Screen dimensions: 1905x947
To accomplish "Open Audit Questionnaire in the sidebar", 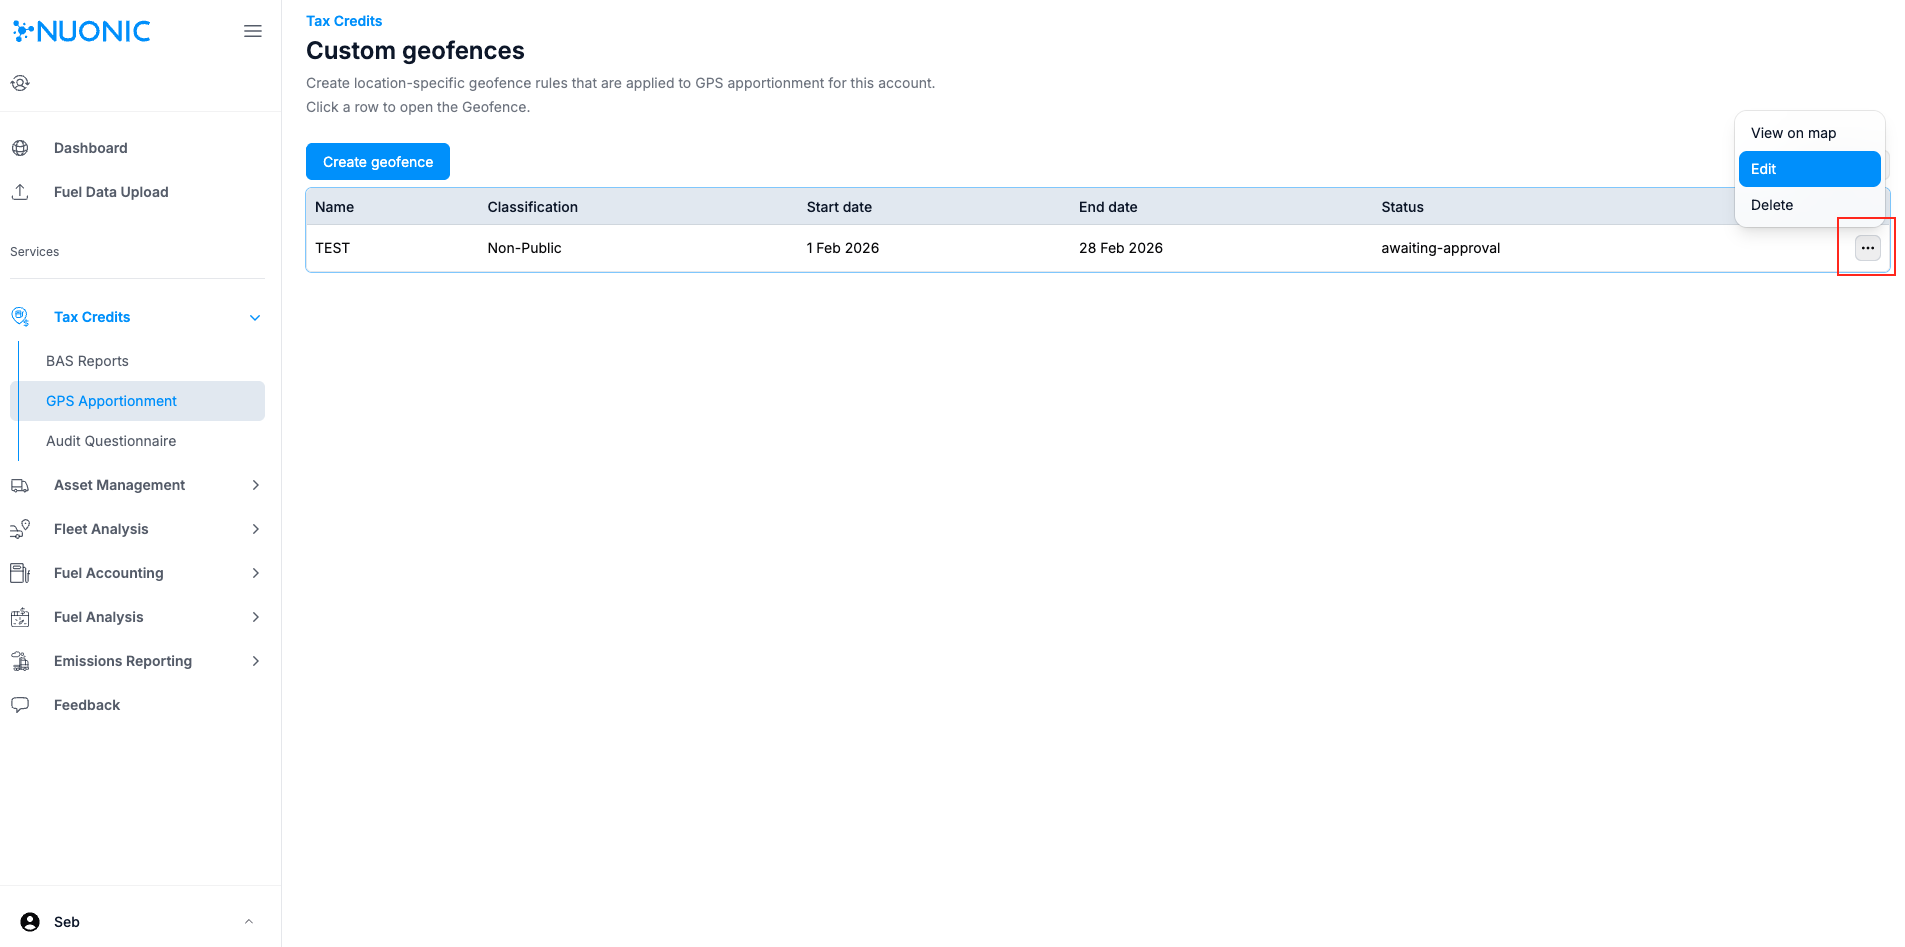I will click(111, 441).
